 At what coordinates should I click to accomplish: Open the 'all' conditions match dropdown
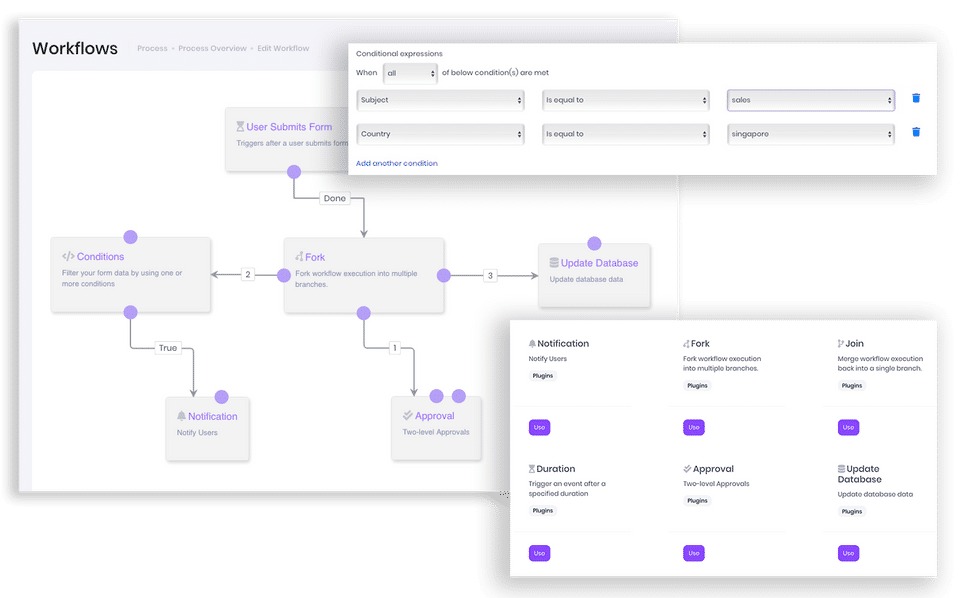[x=410, y=73]
